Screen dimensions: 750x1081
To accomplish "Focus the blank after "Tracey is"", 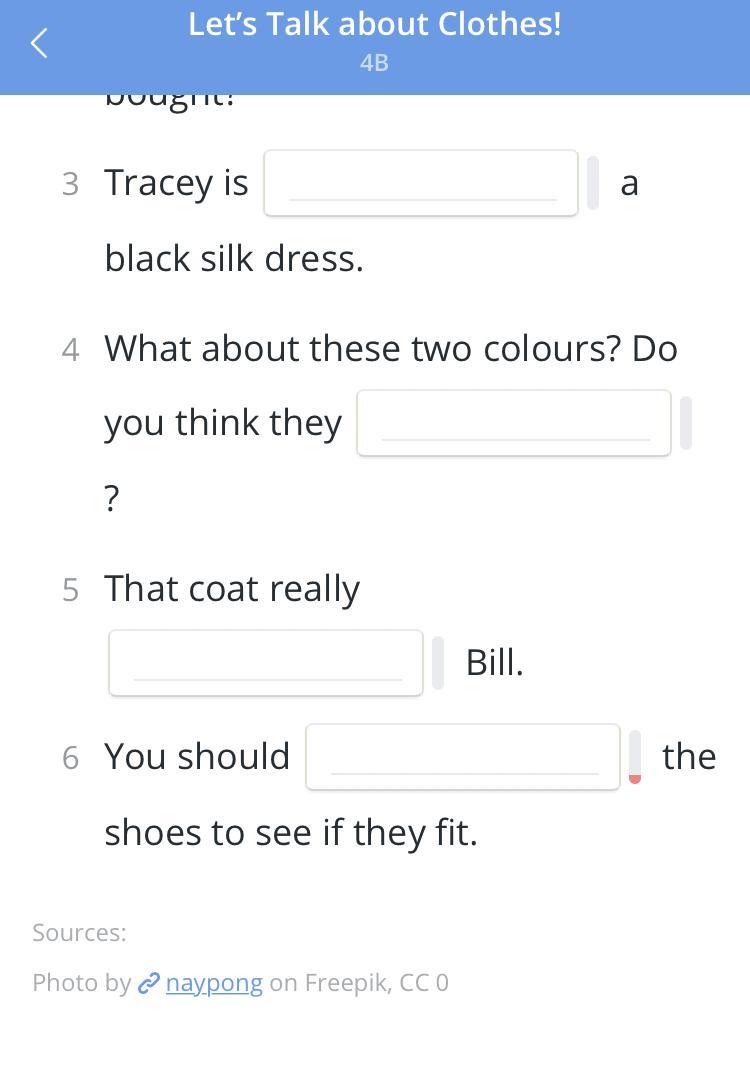I will pos(421,183).
